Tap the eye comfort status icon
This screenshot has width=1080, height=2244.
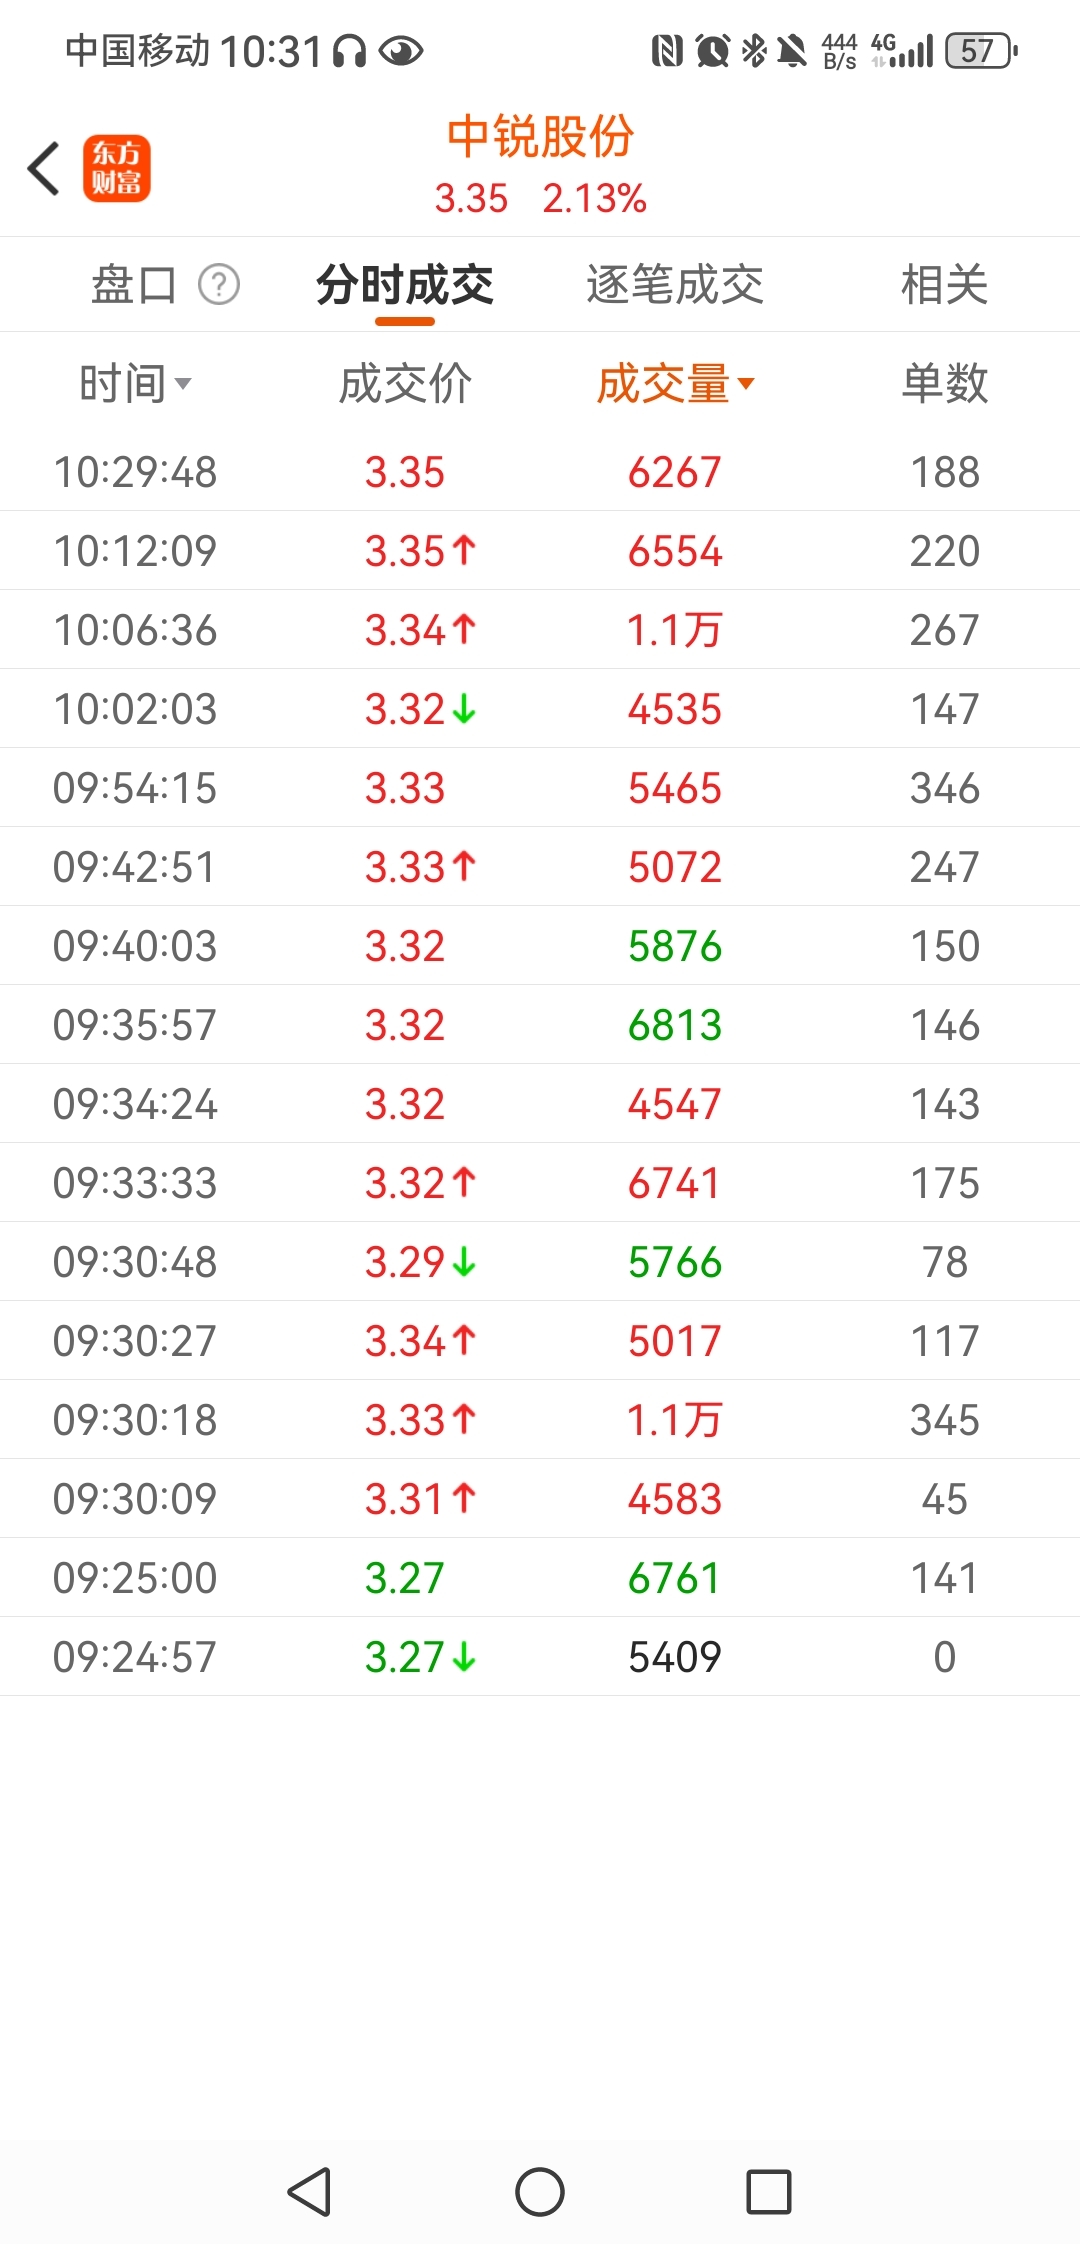401,50
